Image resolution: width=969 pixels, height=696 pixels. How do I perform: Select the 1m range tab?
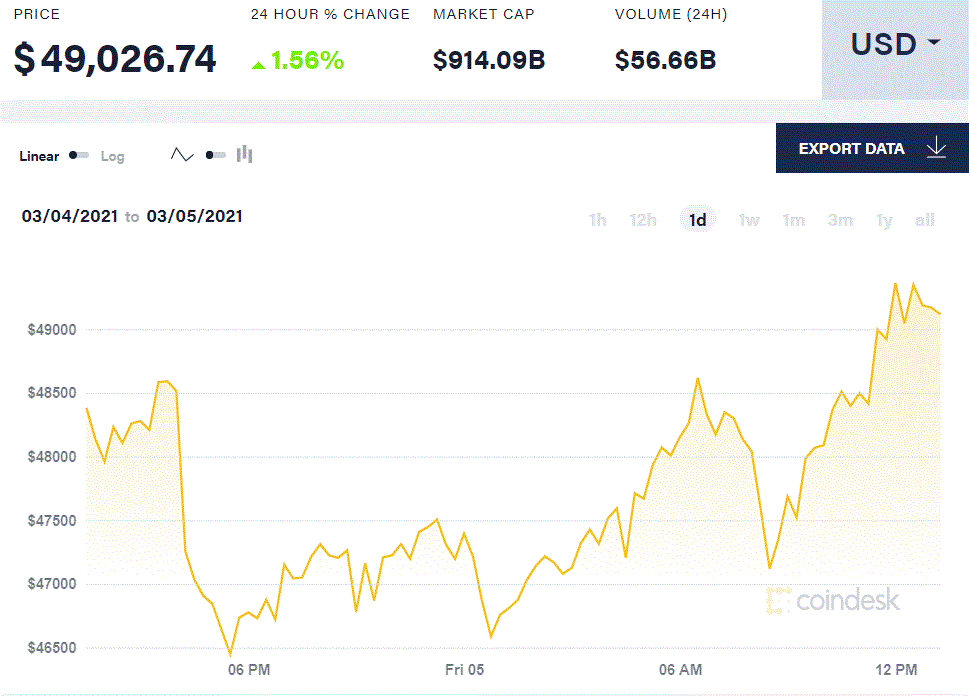click(x=793, y=219)
